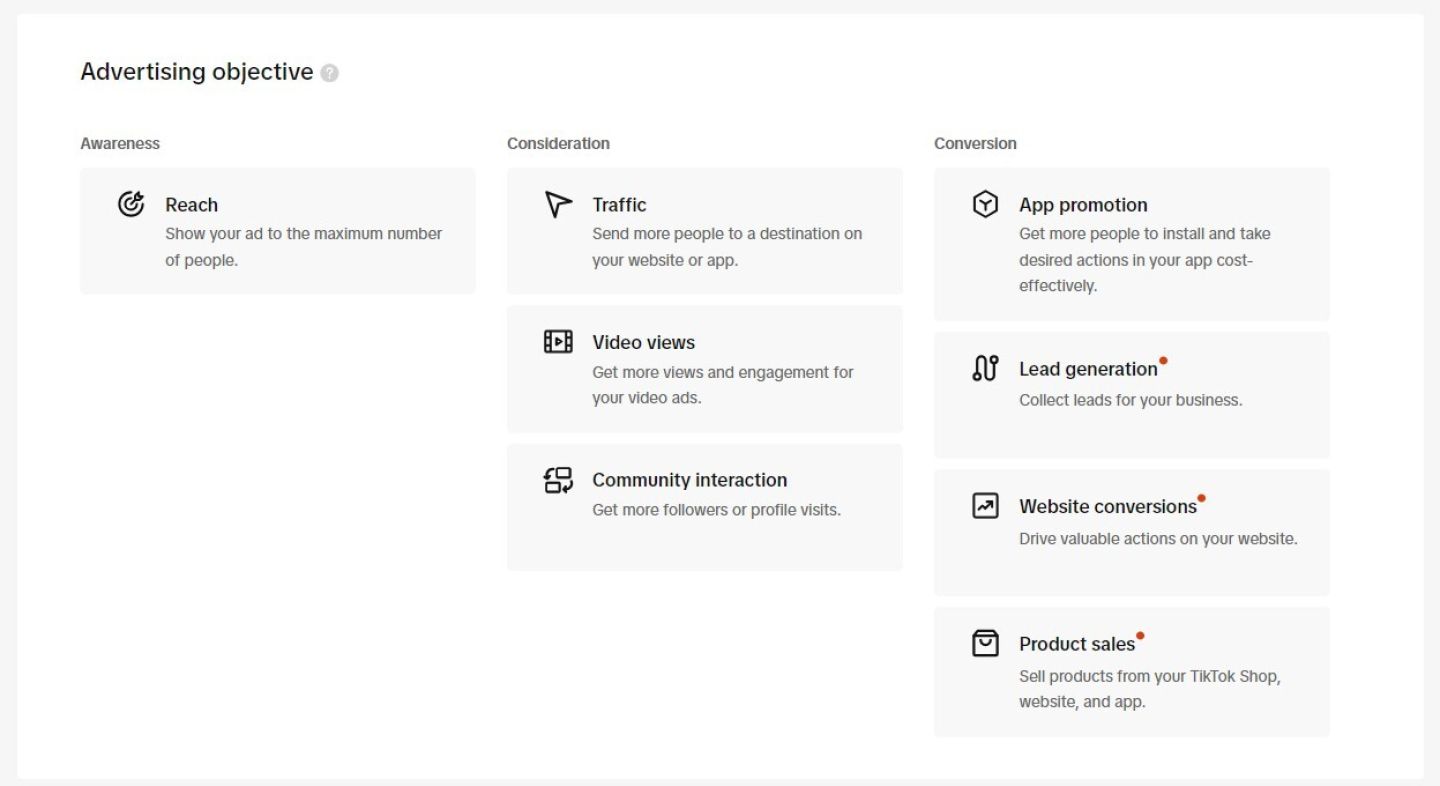Image resolution: width=1440 pixels, height=786 pixels.
Task: Click the Video views film icon
Action: tap(558, 342)
